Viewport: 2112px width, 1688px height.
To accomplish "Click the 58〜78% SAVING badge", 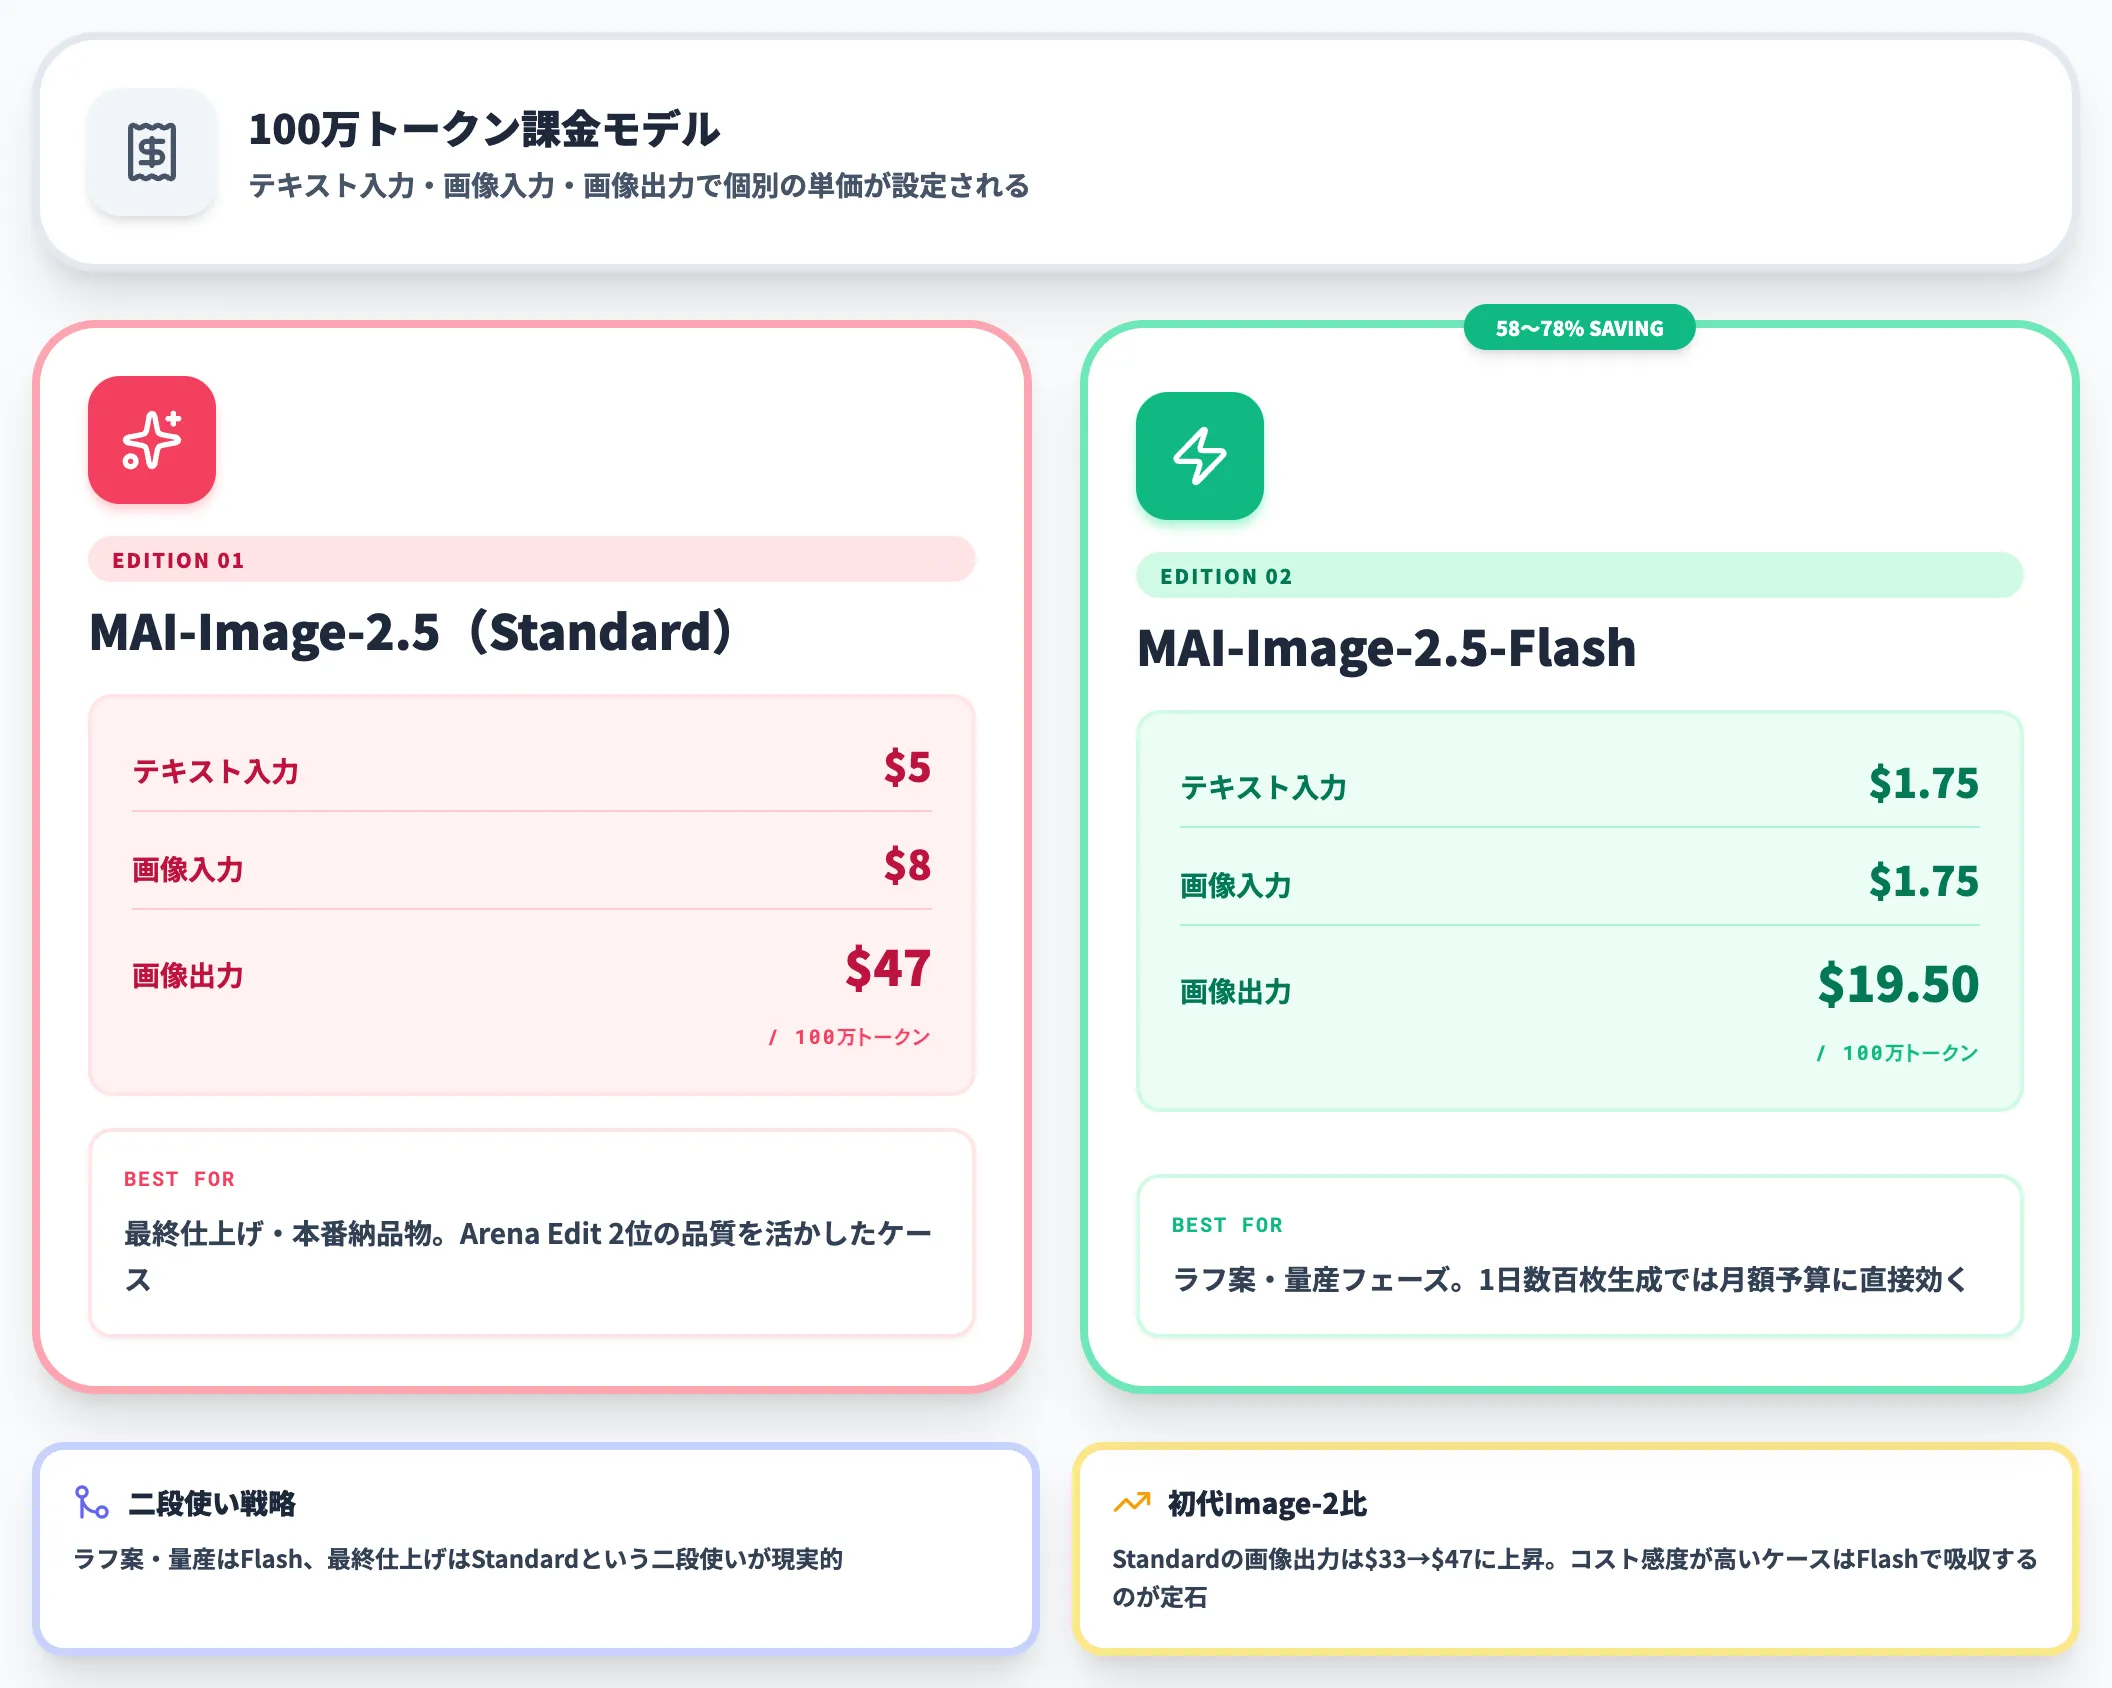I will (x=1579, y=328).
